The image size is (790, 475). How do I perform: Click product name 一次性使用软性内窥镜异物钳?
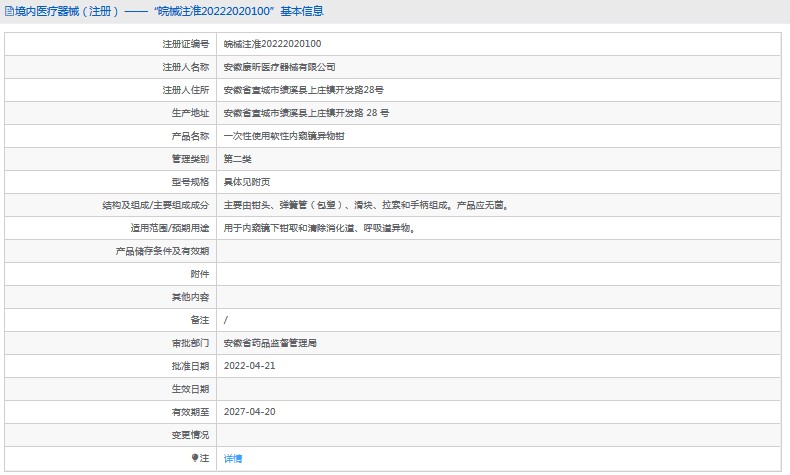284,136
